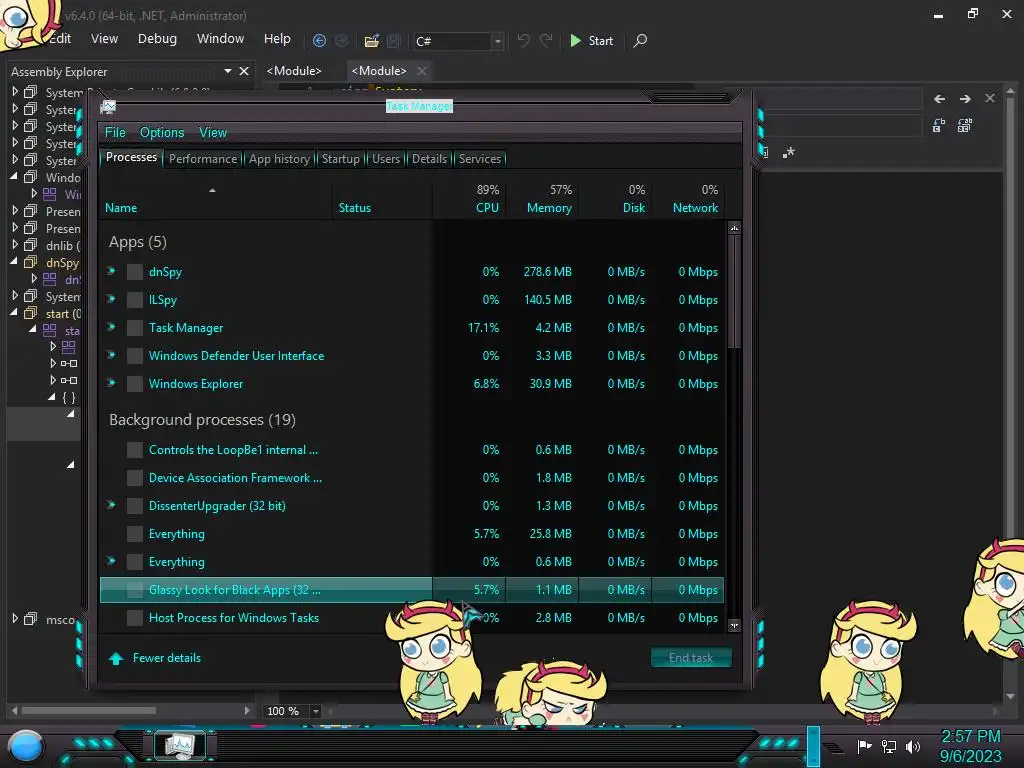1024x768 pixels.
Task: Switch to App history tab
Action: coord(280,159)
